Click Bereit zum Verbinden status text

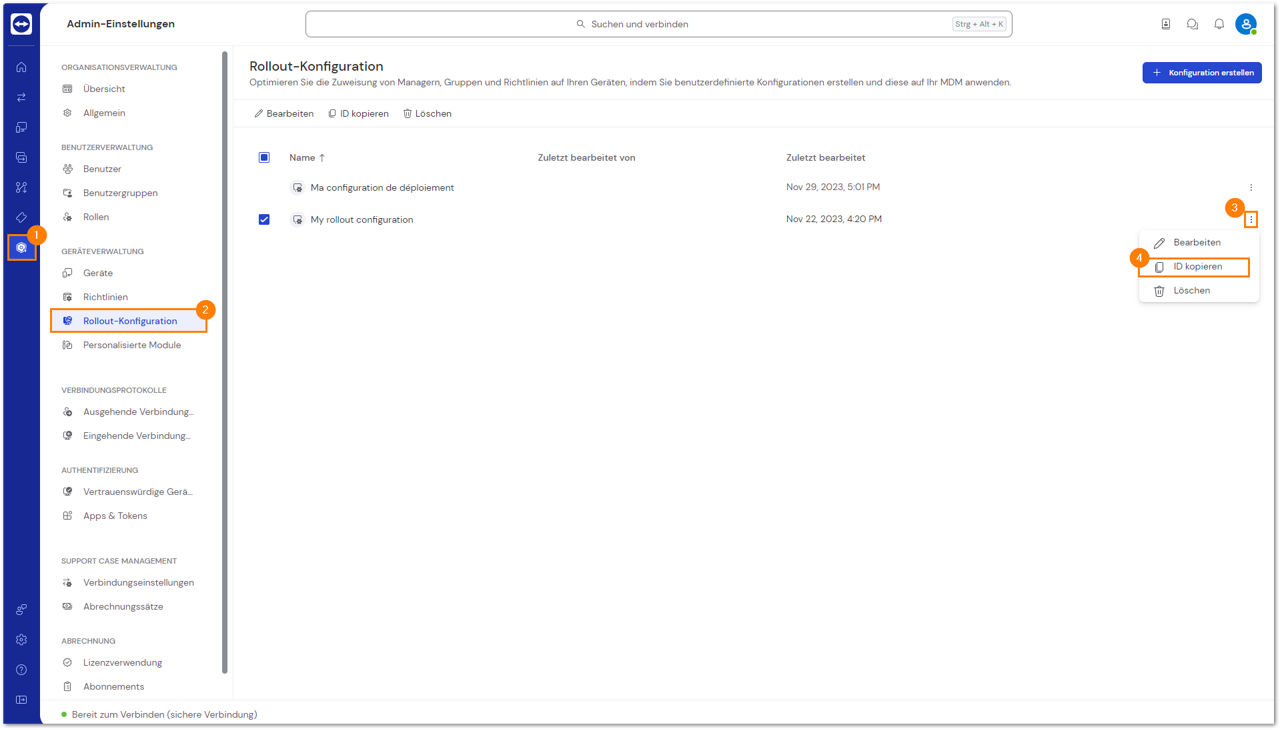pos(164,715)
